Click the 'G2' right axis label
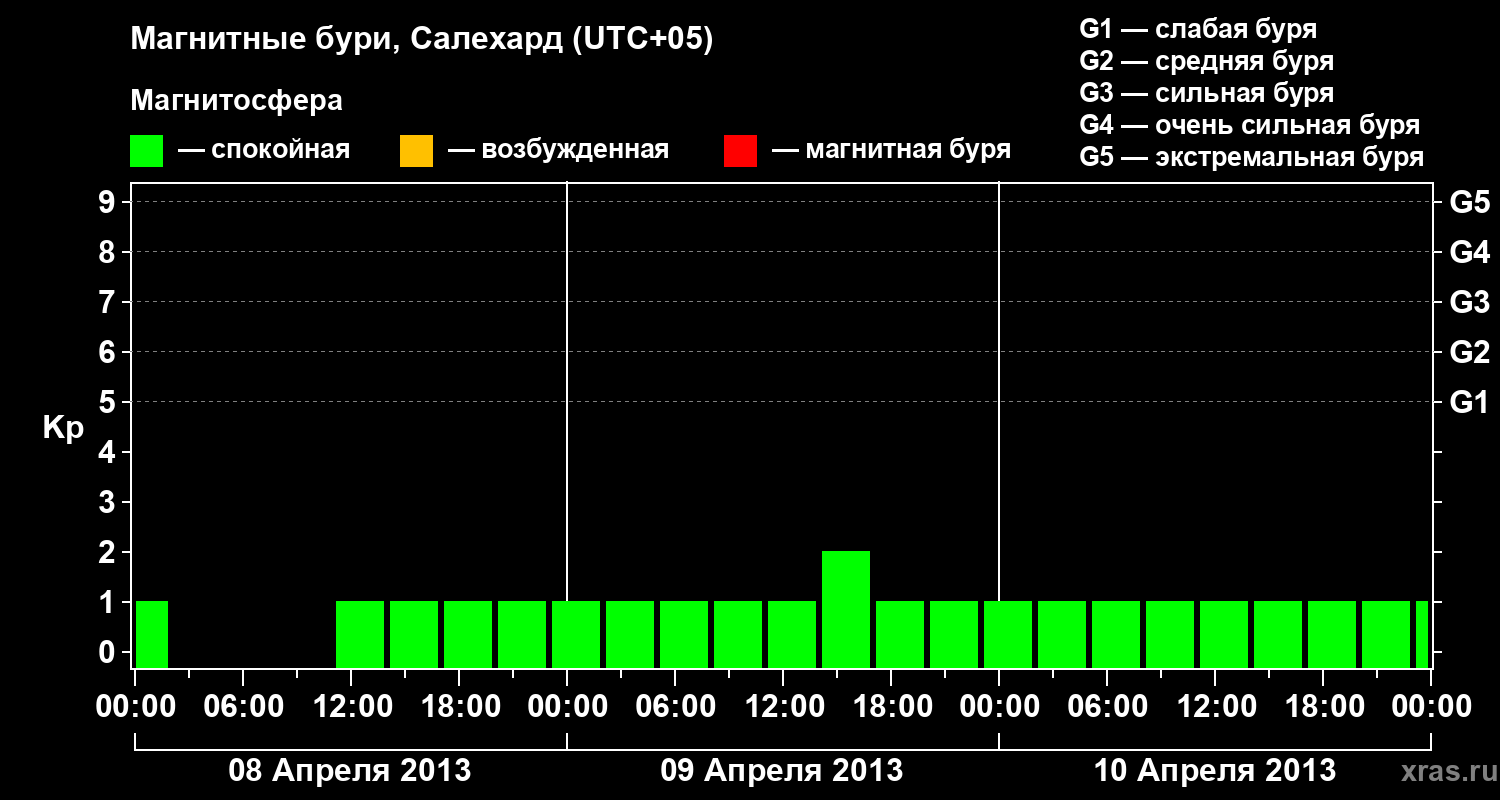The image size is (1500, 800). [x=1470, y=352]
